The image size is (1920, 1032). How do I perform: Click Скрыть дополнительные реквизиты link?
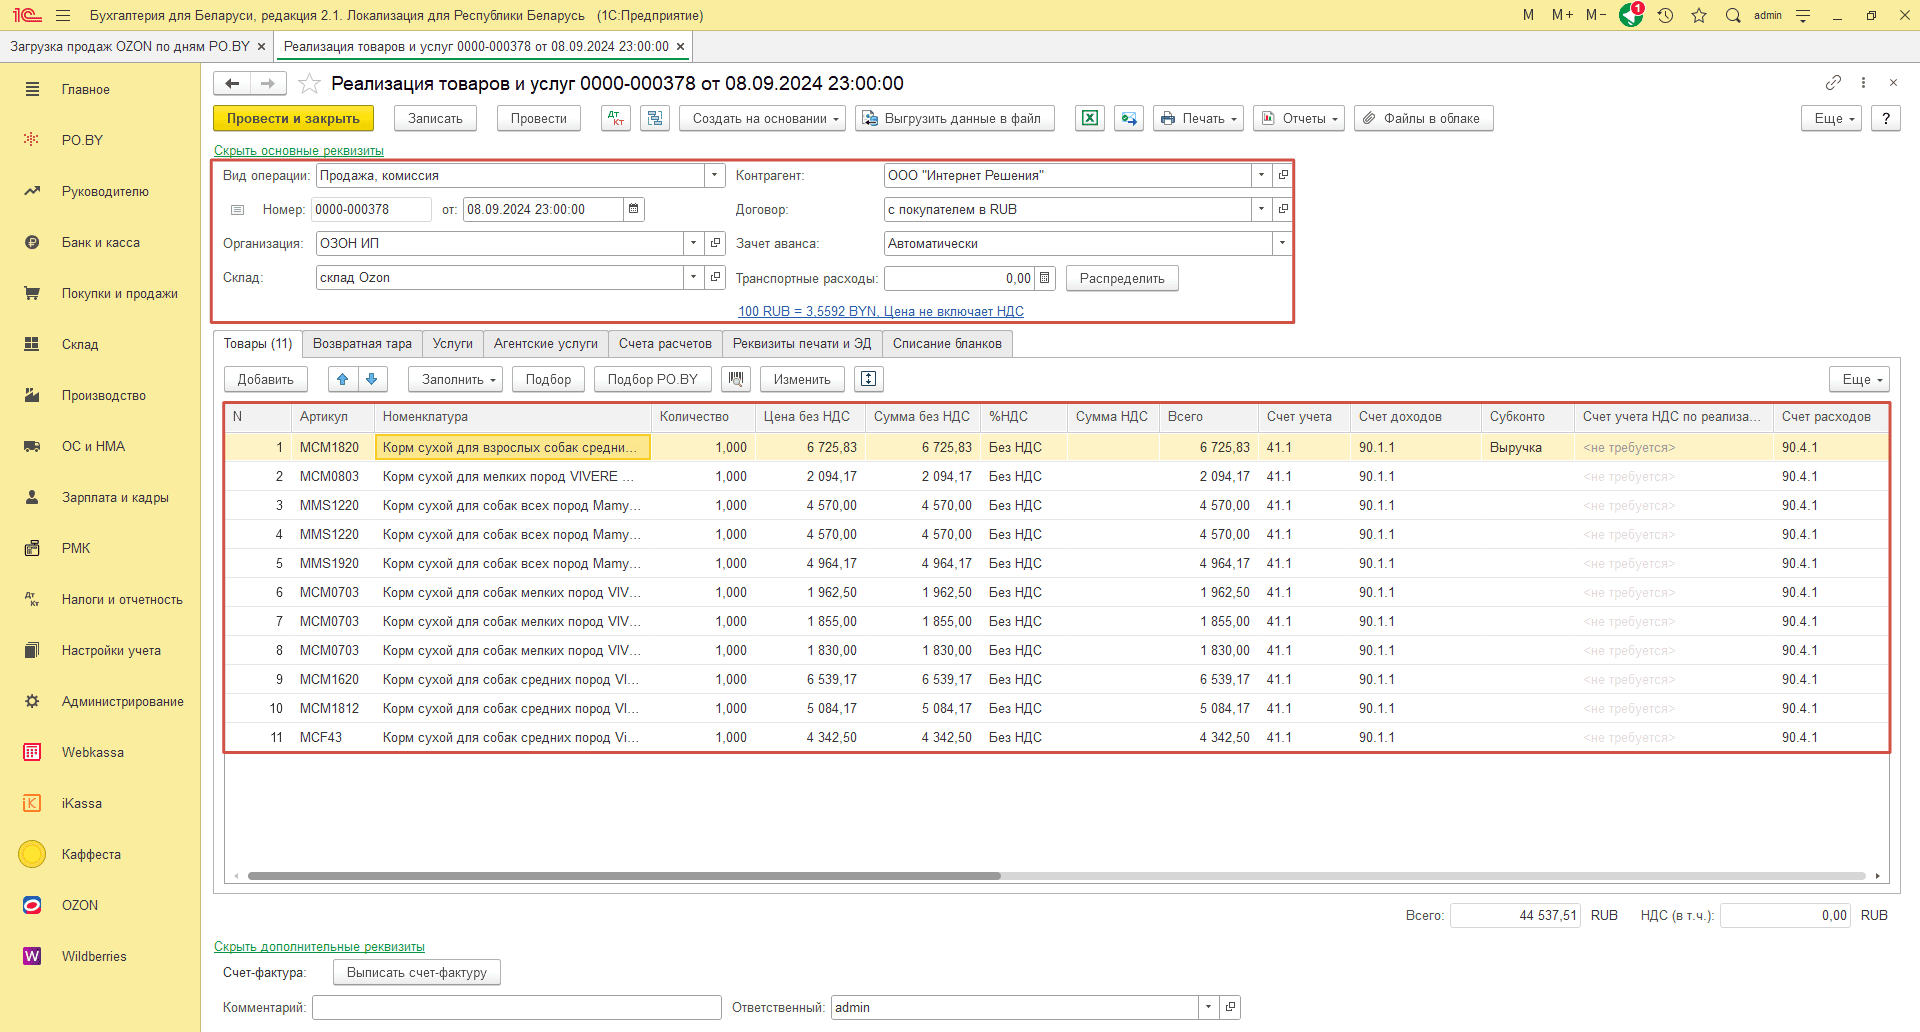pyautogui.click(x=319, y=946)
